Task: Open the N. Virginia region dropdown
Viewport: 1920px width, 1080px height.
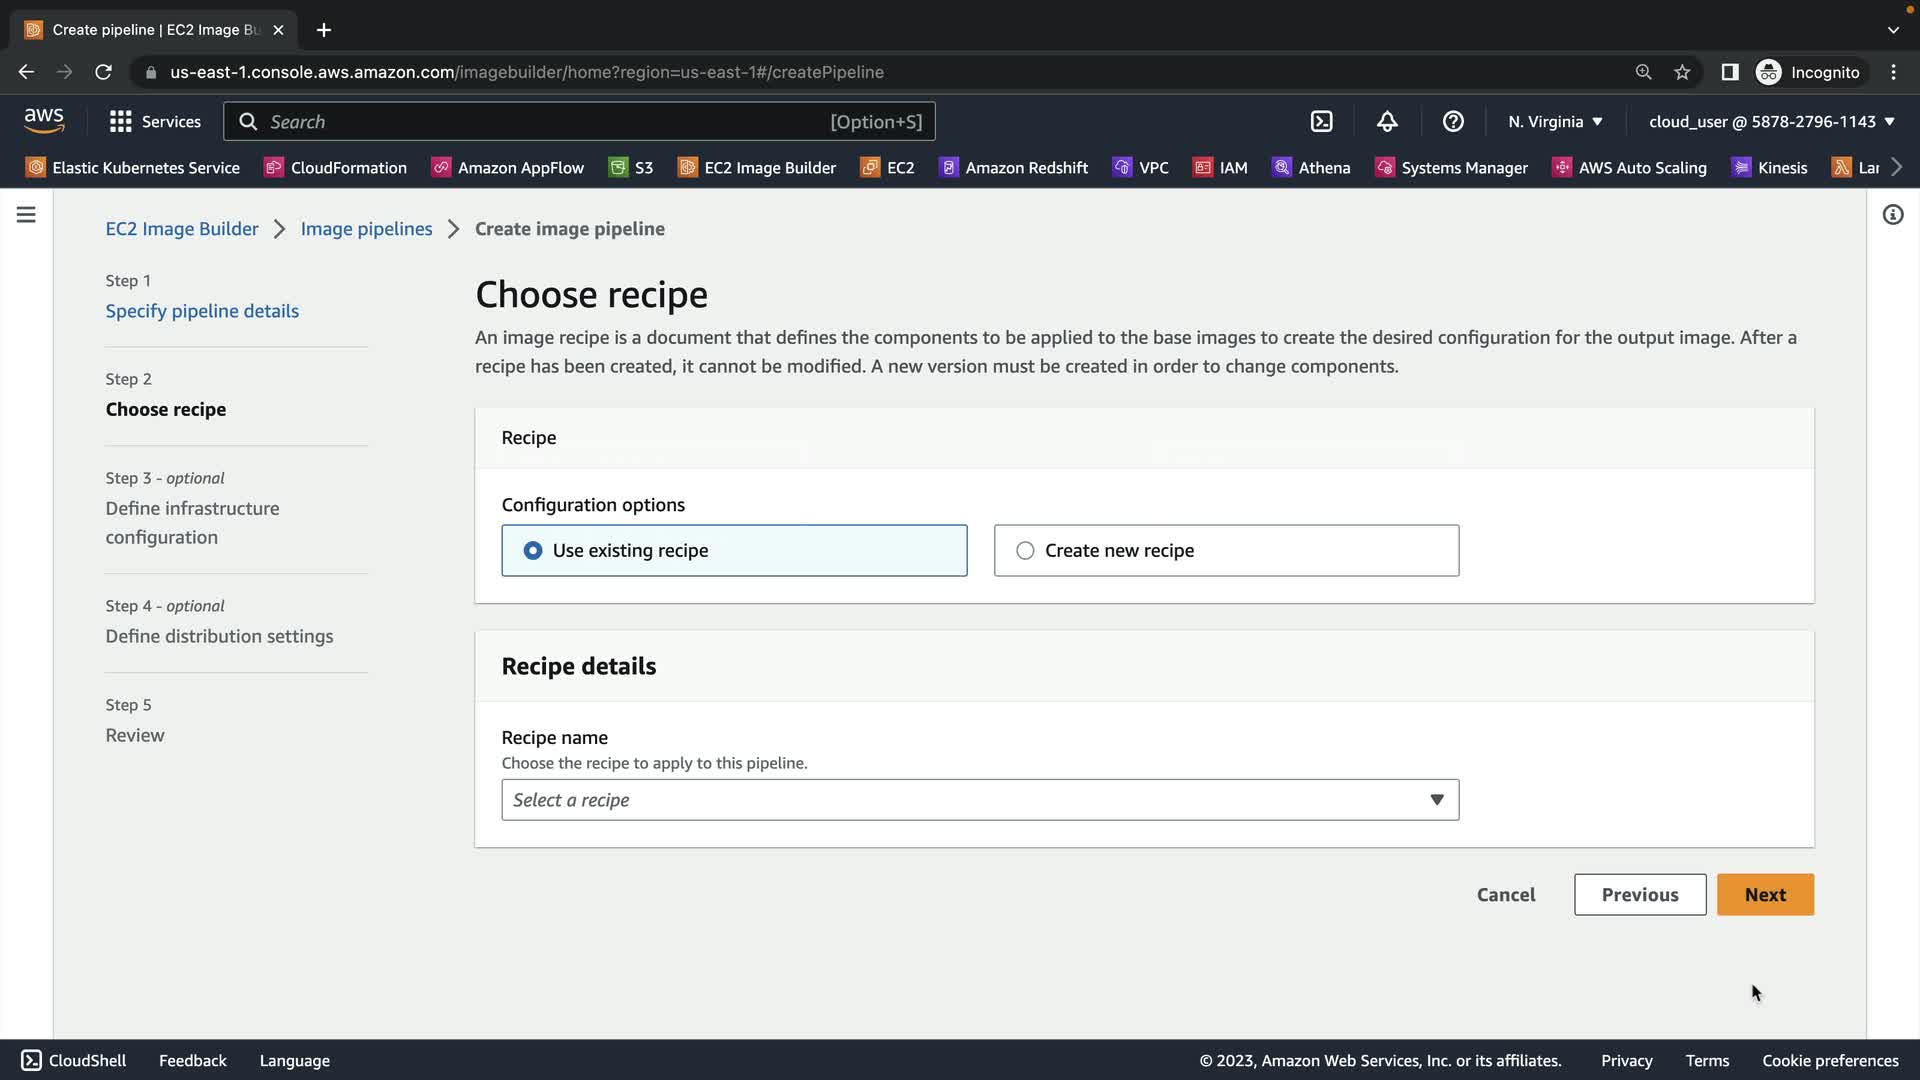Action: tap(1555, 122)
